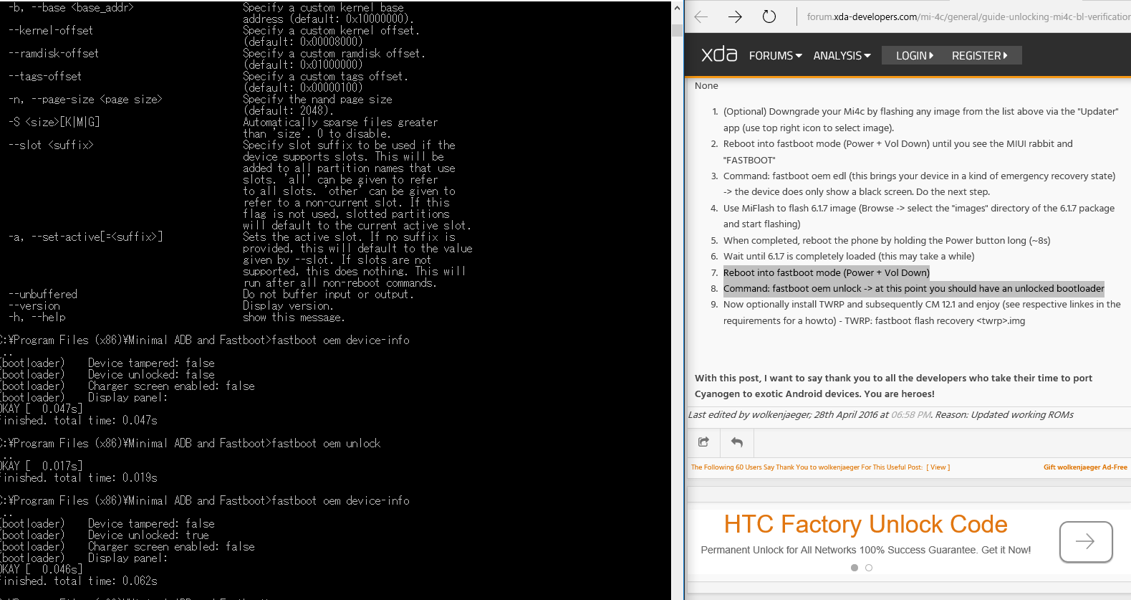
Task: Select '--slot <suffix>' option in terminal
Action: (50, 145)
